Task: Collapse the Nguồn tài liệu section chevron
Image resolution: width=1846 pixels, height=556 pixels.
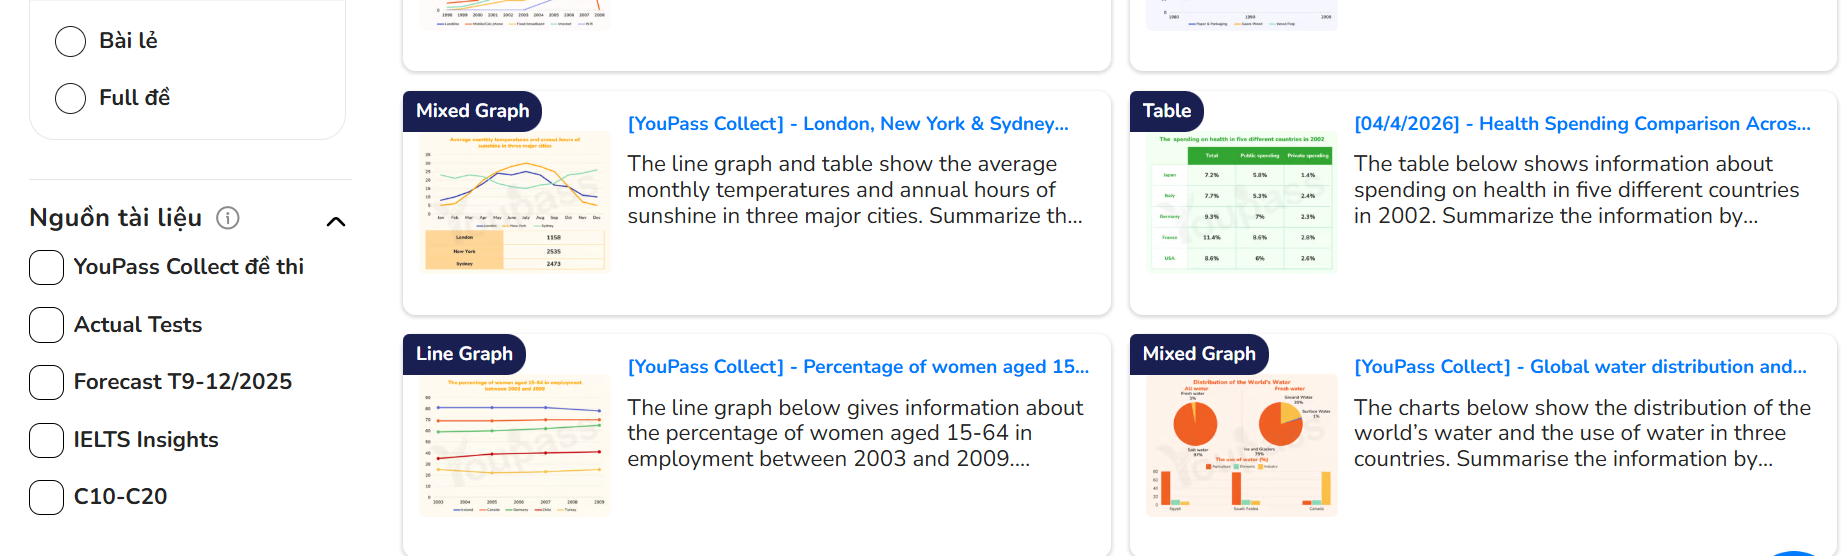Action: pyautogui.click(x=336, y=222)
